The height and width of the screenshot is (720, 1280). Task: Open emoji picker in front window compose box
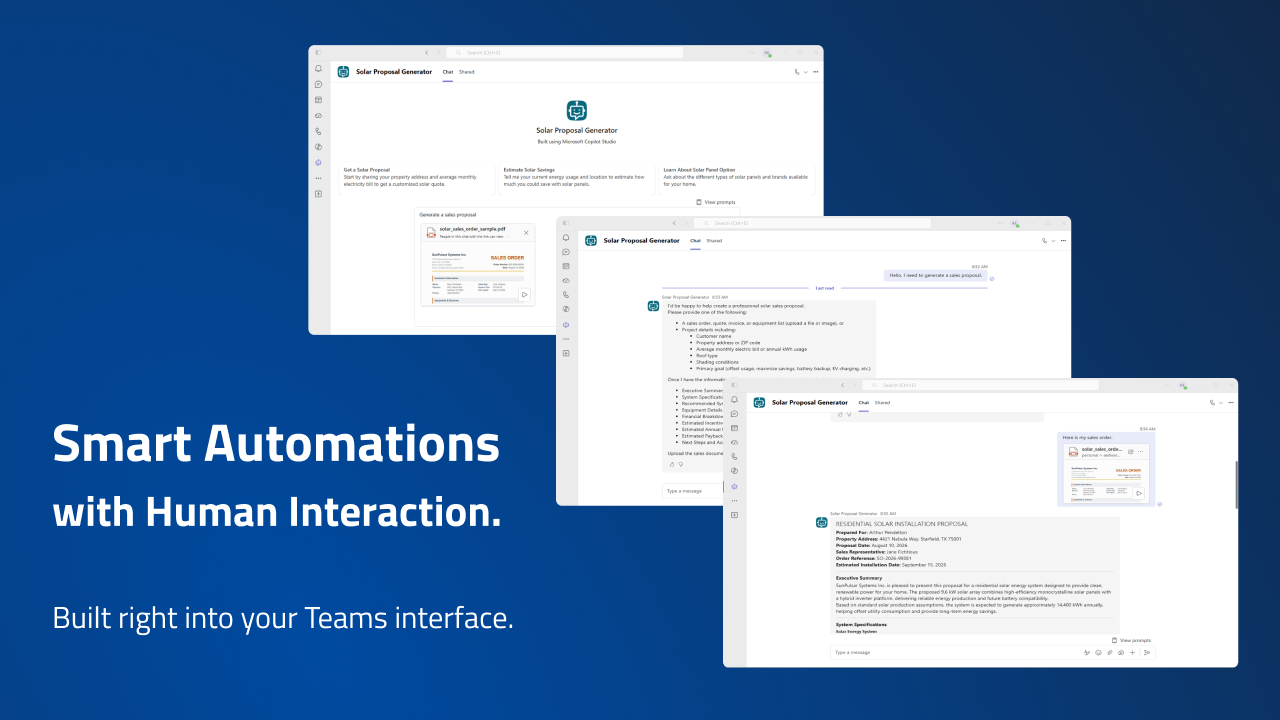pos(1098,652)
